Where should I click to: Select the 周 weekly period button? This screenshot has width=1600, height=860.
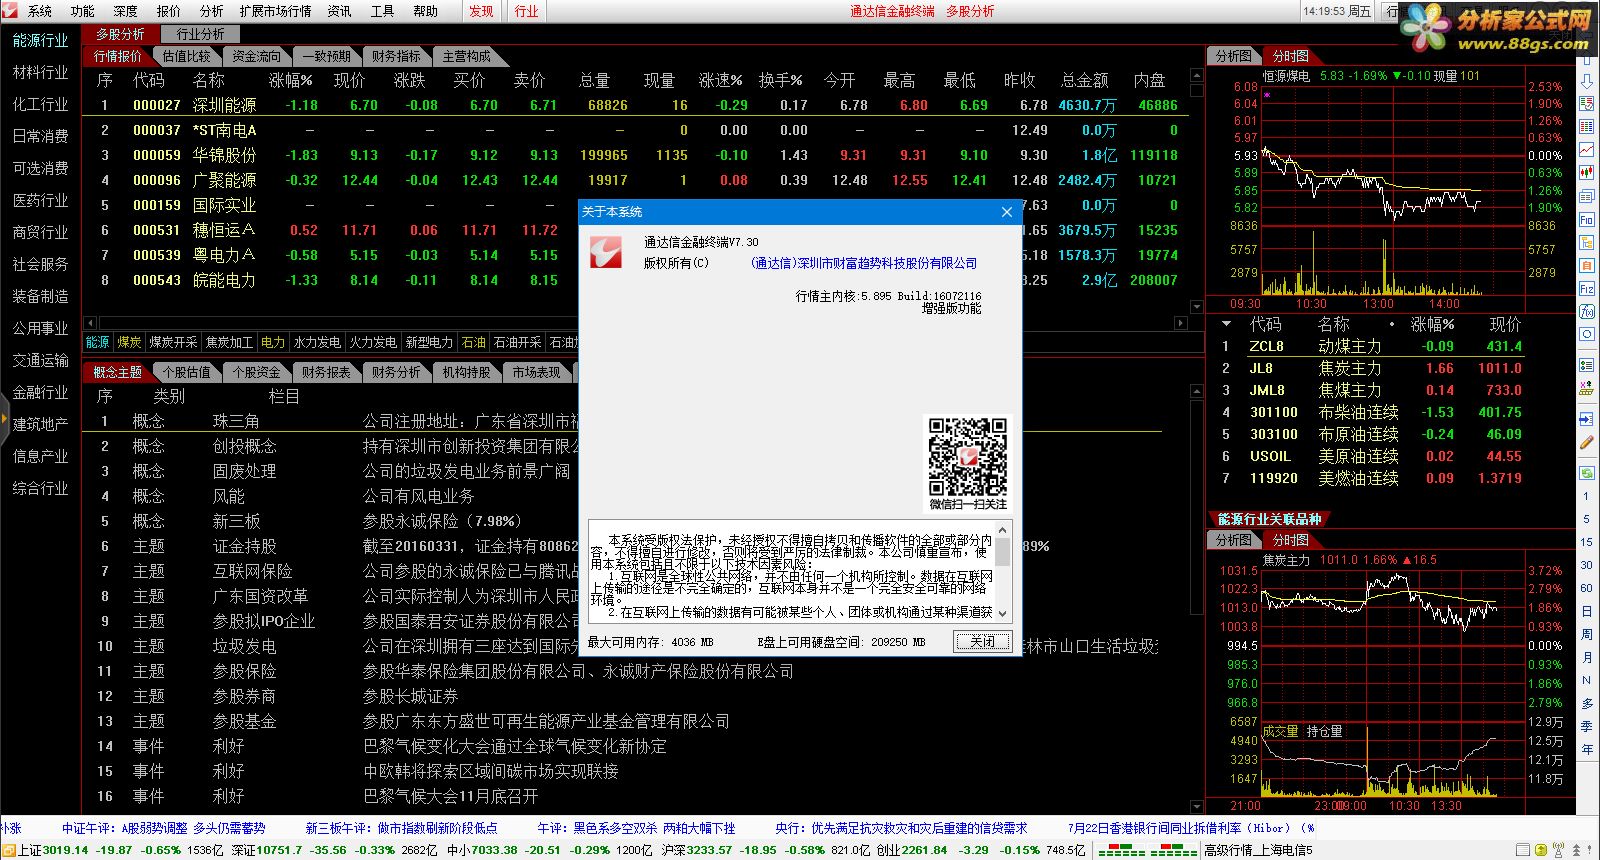(1586, 634)
